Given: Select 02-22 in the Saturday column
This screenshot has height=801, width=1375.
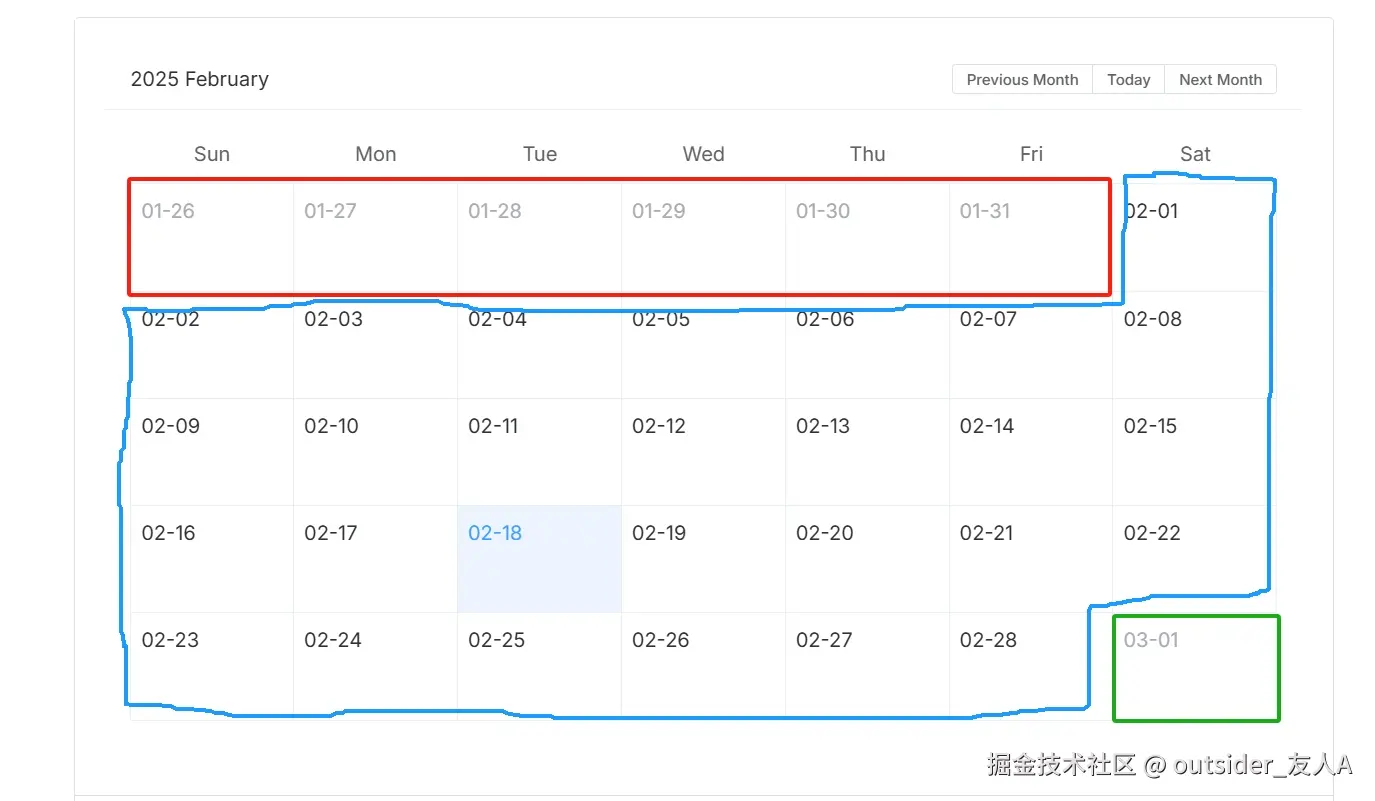Looking at the screenshot, I should [1194, 558].
